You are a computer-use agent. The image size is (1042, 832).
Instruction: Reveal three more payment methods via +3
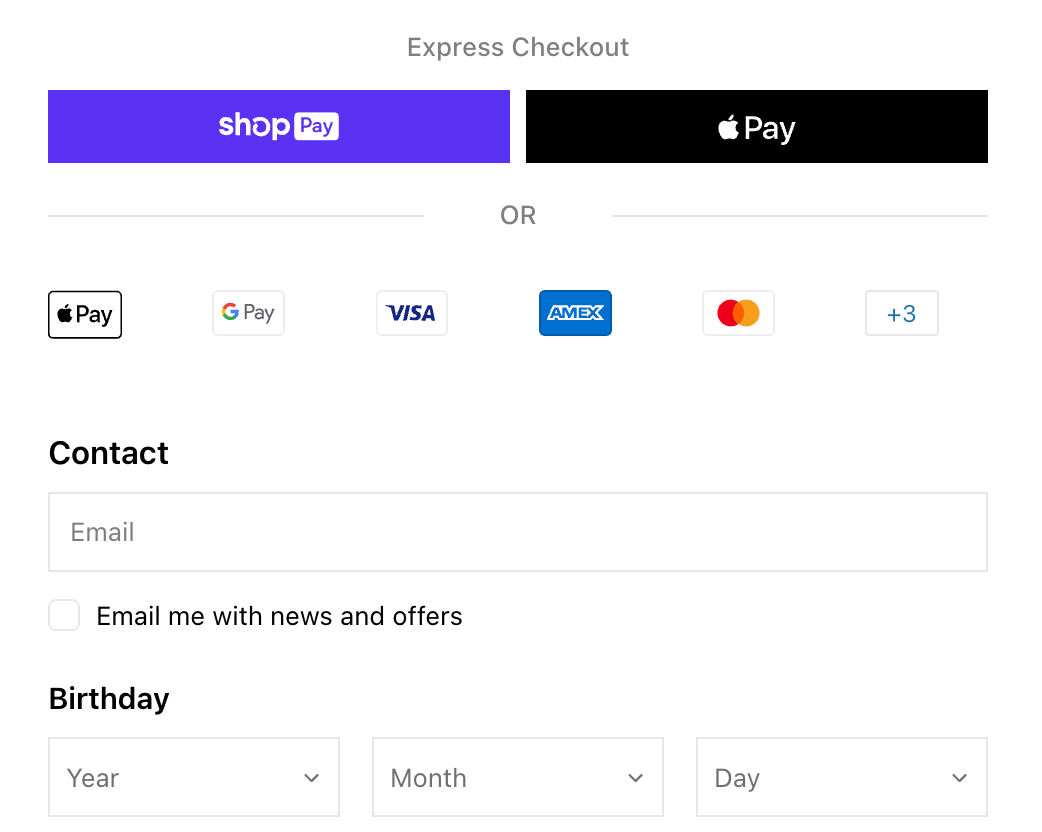[x=901, y=313]
